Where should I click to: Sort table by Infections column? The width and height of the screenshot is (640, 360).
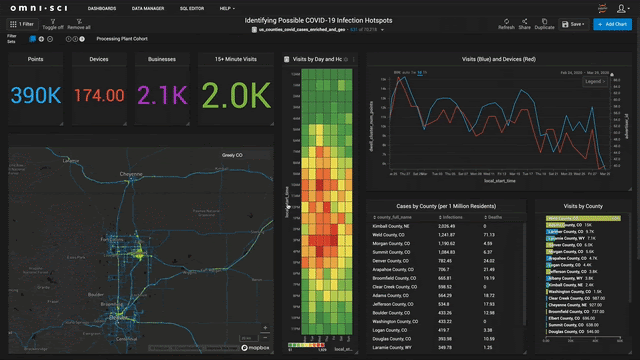point(451,217)
